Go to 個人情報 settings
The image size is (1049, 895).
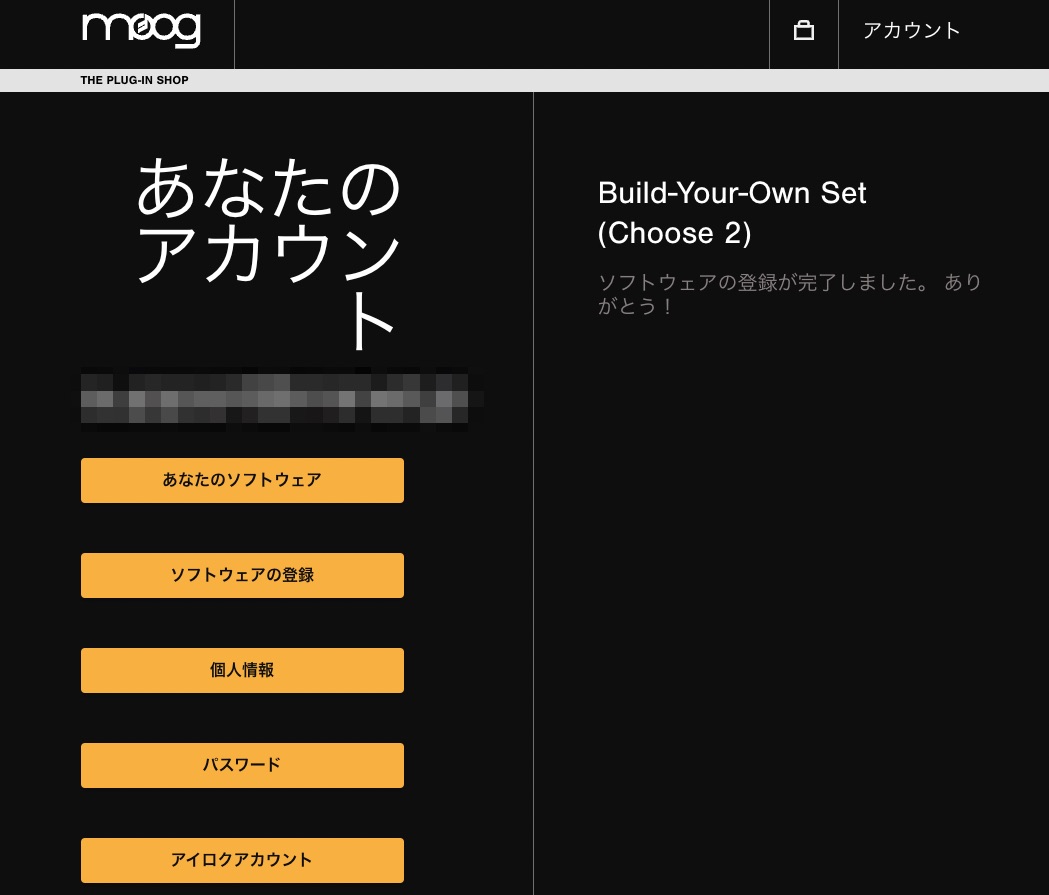click(x=242, y=670)
